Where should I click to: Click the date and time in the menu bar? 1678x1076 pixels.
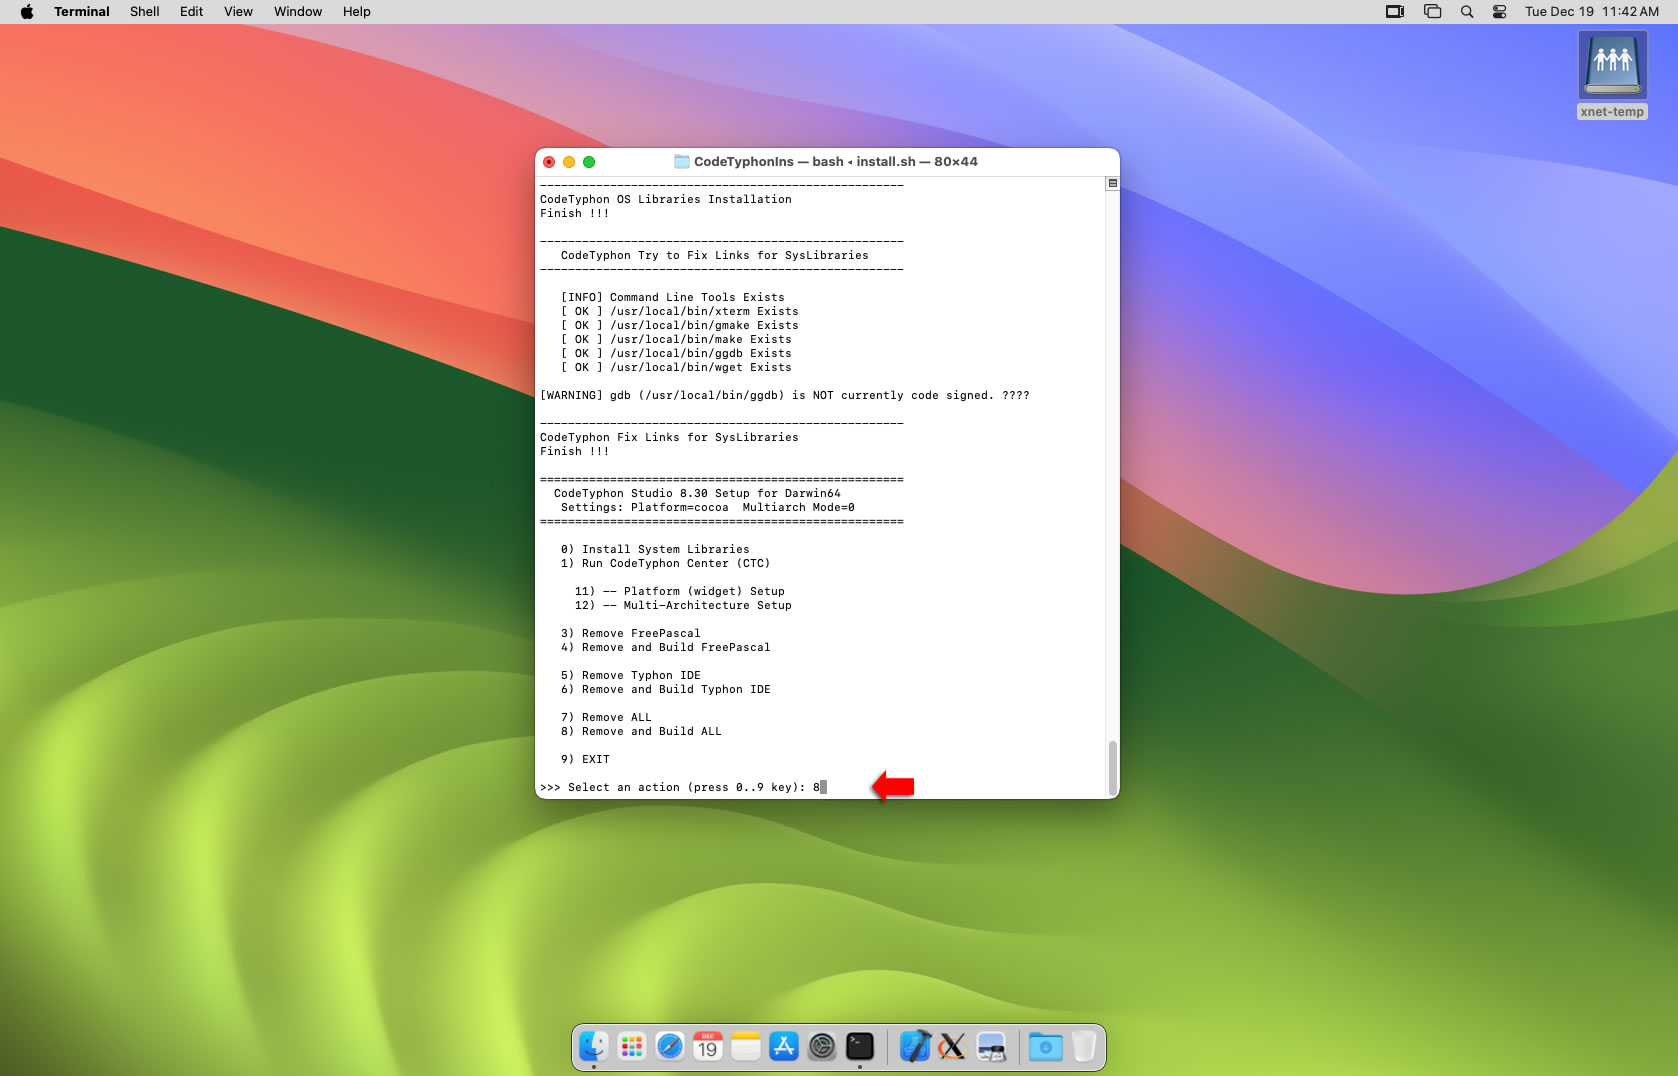click(1591, 12)
